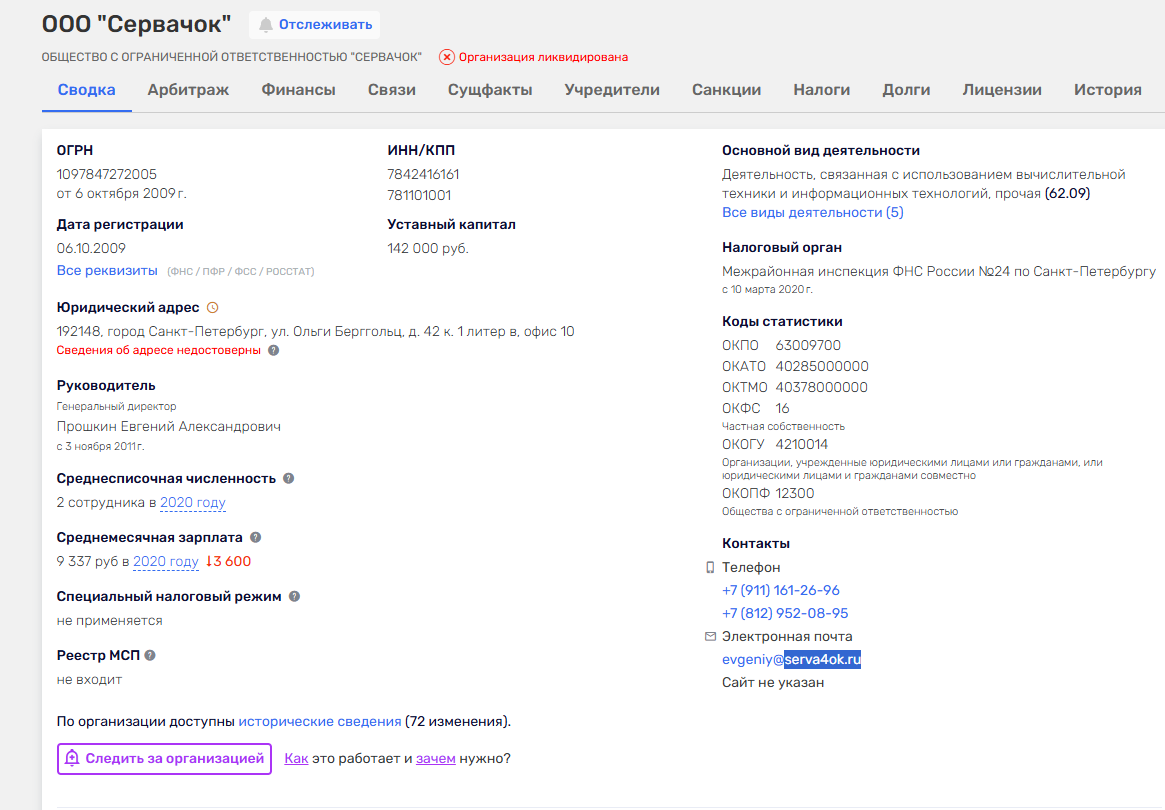1165x810 pixels.
Task: Click the tax authority name ФНС России №24
Action: (938, 272)
